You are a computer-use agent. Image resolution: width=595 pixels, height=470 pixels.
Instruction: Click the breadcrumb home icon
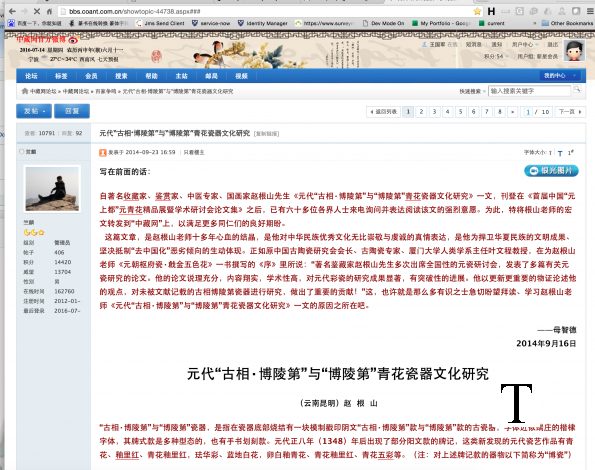[x=25, y=91]
